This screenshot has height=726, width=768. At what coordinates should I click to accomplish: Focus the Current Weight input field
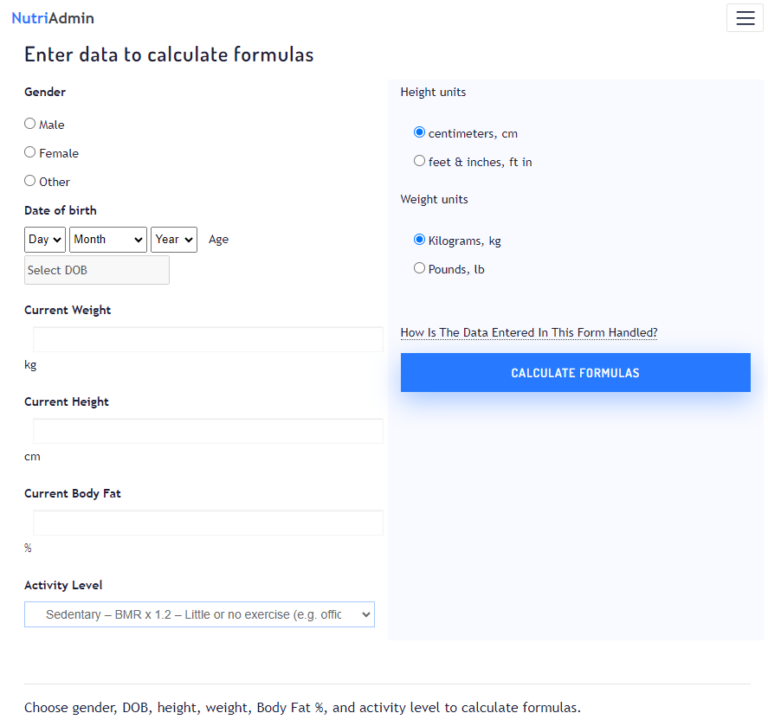coord(208,339)
